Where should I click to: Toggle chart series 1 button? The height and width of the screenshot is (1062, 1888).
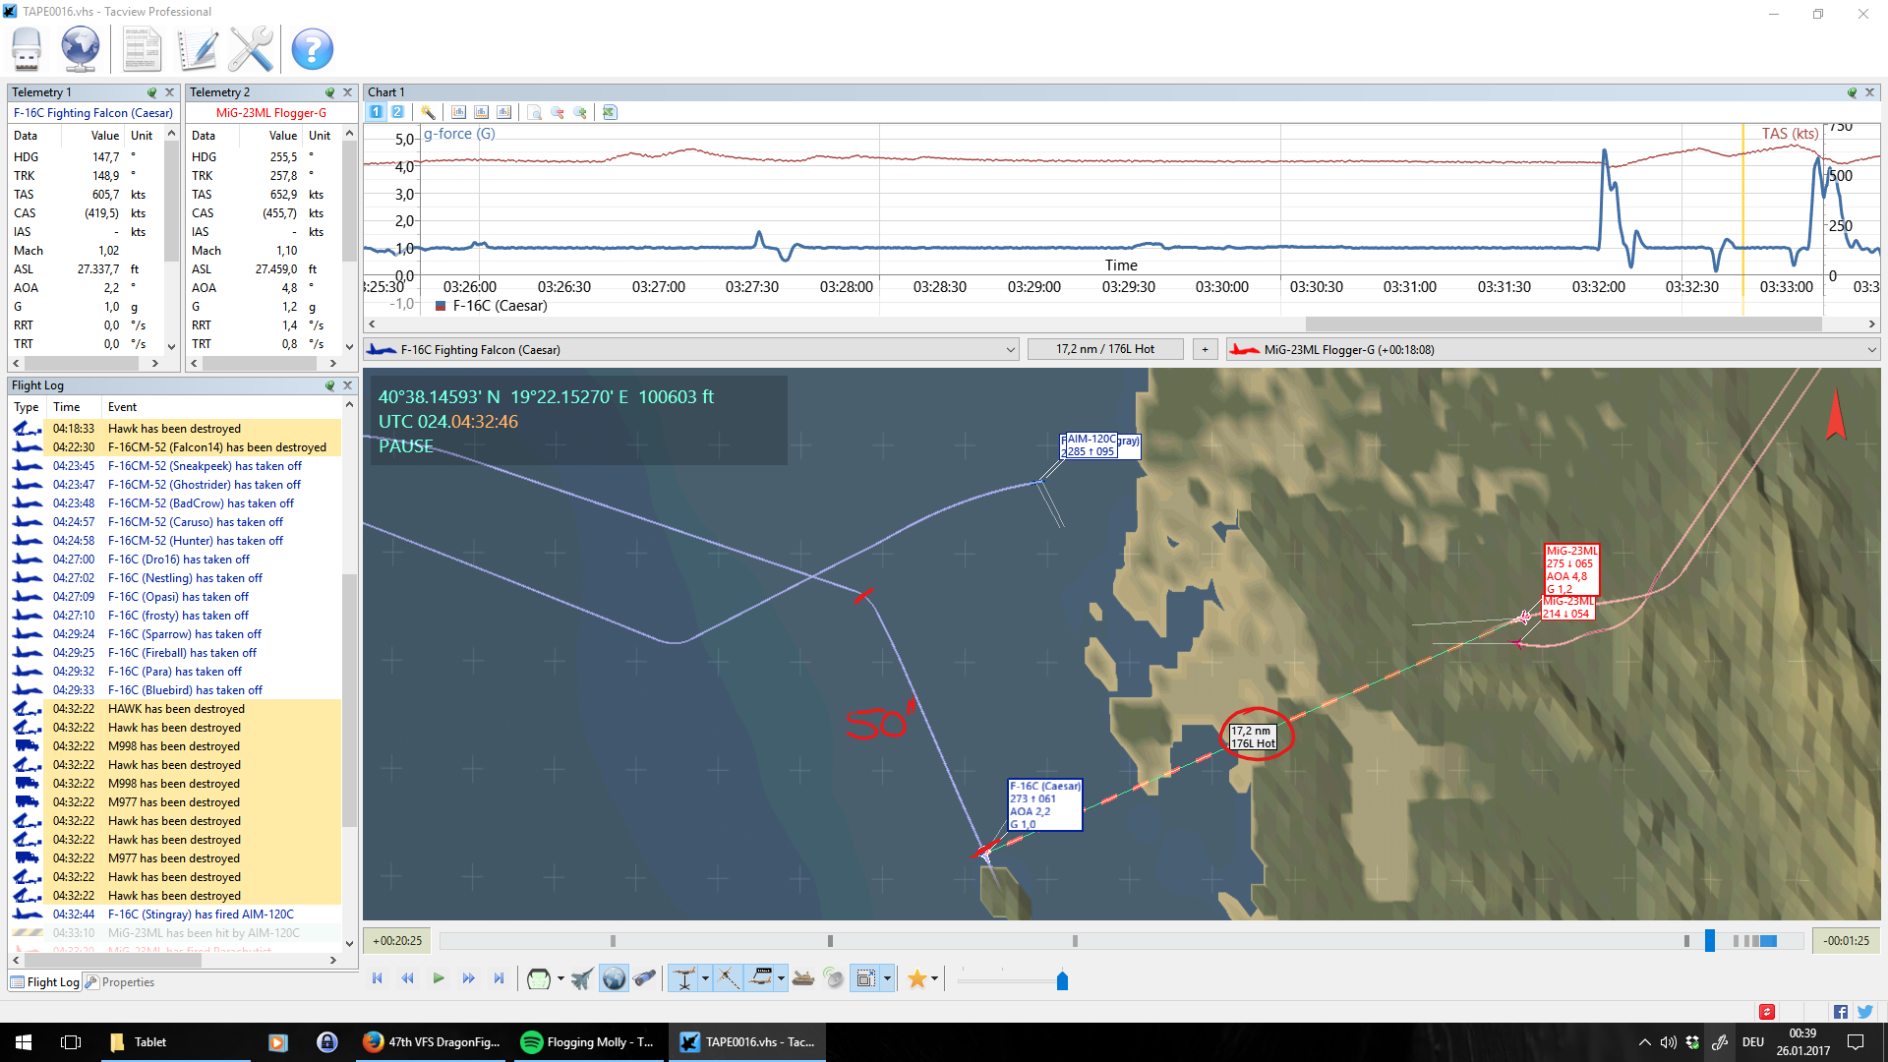[376, 112]
